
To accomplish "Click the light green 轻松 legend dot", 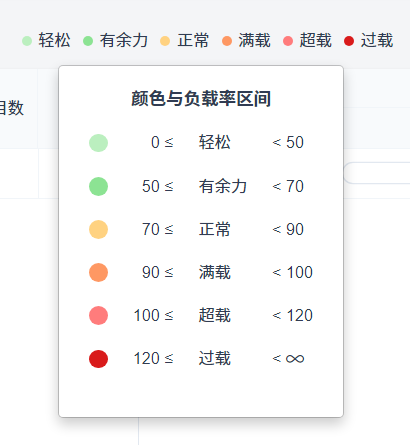I will [x=27, y=41].
